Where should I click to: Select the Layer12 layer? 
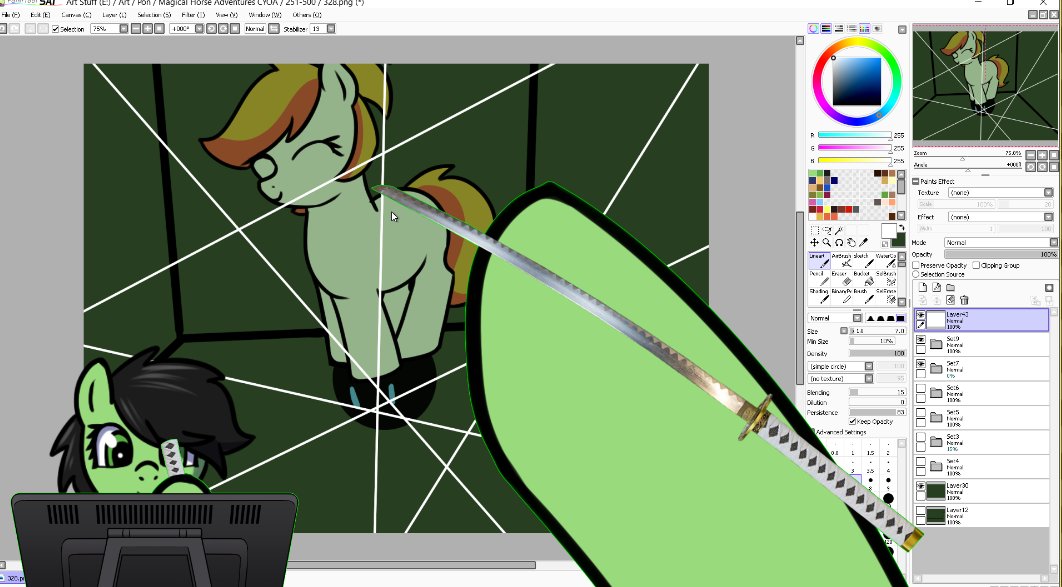click(x=981, y=515)
